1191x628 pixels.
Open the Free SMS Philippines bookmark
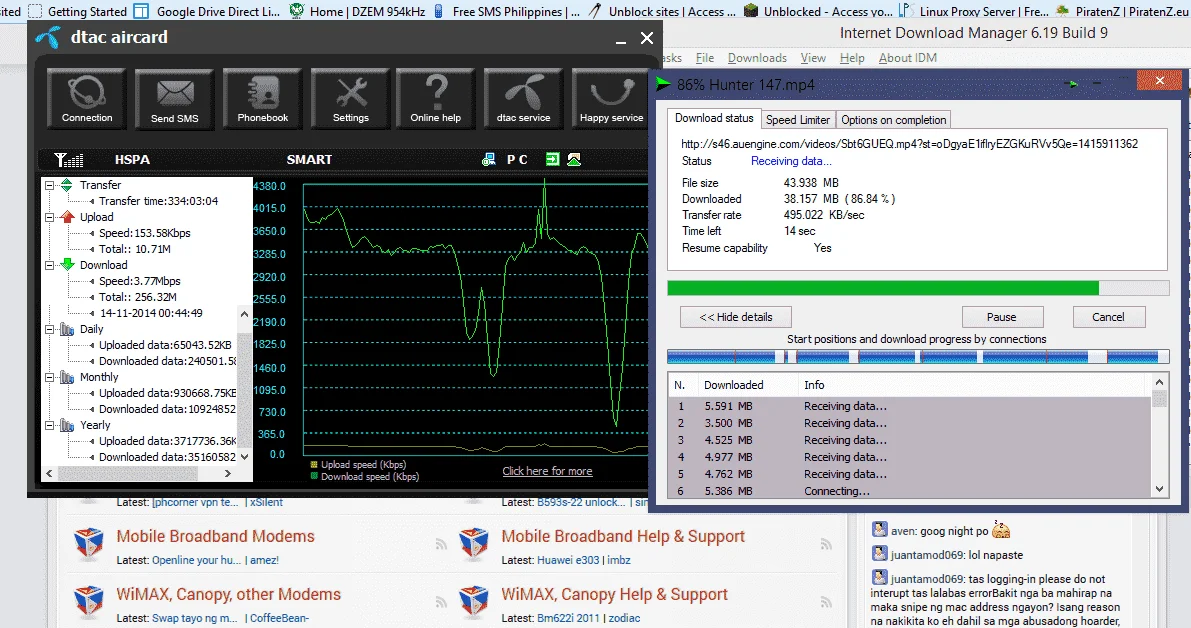tap(507, 11)
